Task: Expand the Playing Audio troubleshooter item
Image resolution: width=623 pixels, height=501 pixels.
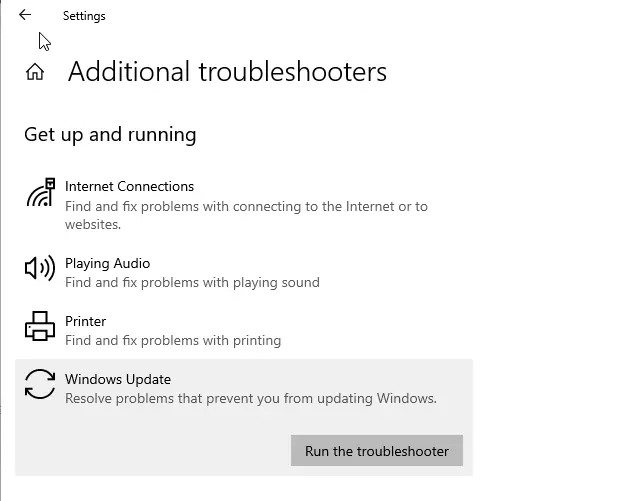Action: [107, 264]
